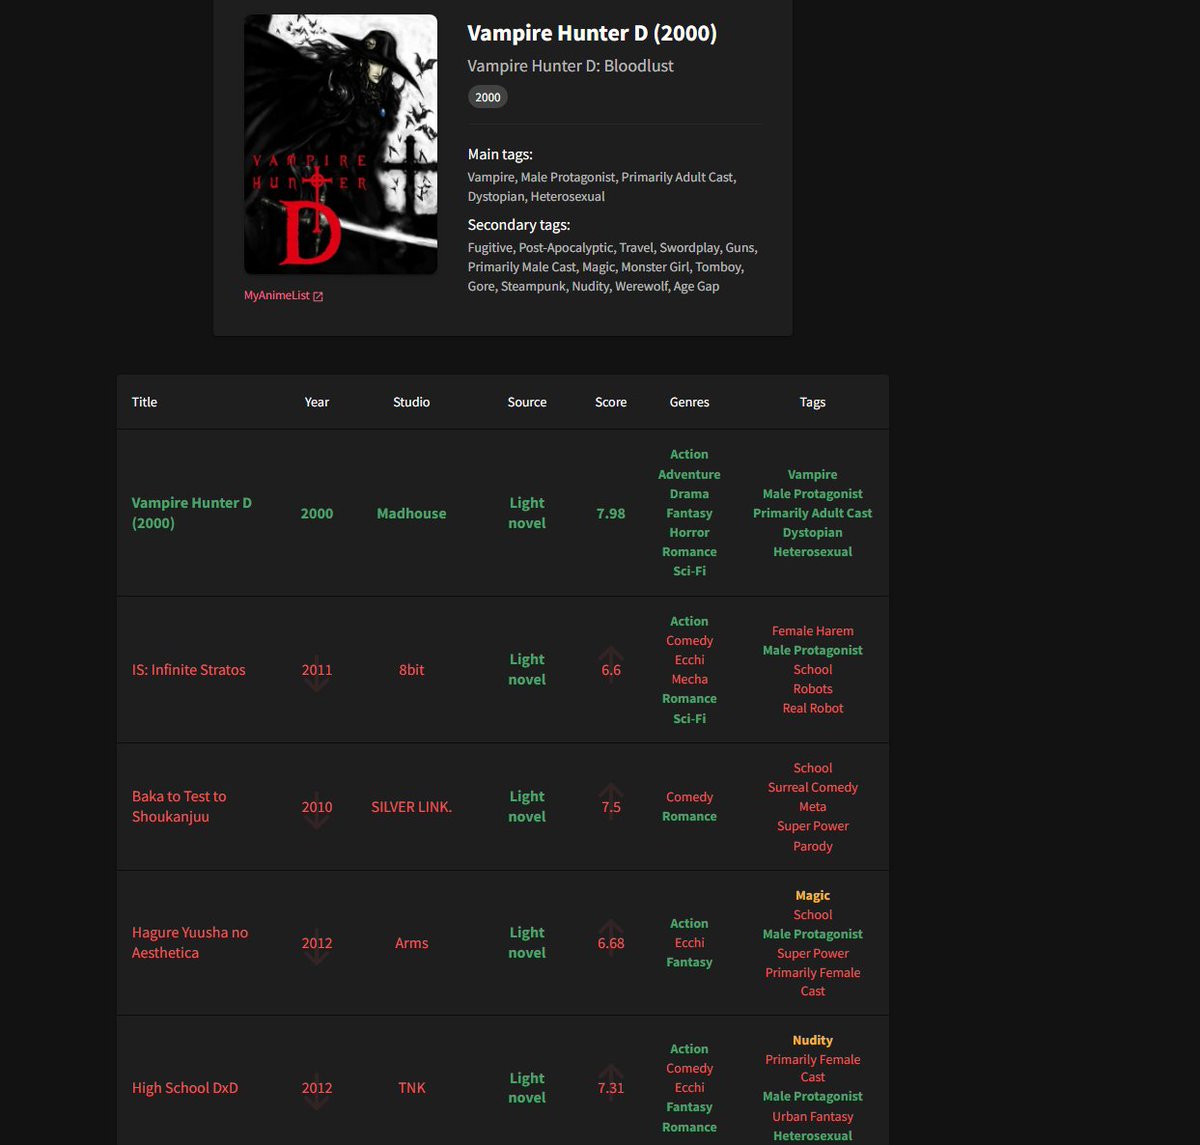Viewport: 1200px width, 1145px height.
Task: Click the subtitle 'Vampire Hunter D: Bloodlust'
Action: click(570, 66)
